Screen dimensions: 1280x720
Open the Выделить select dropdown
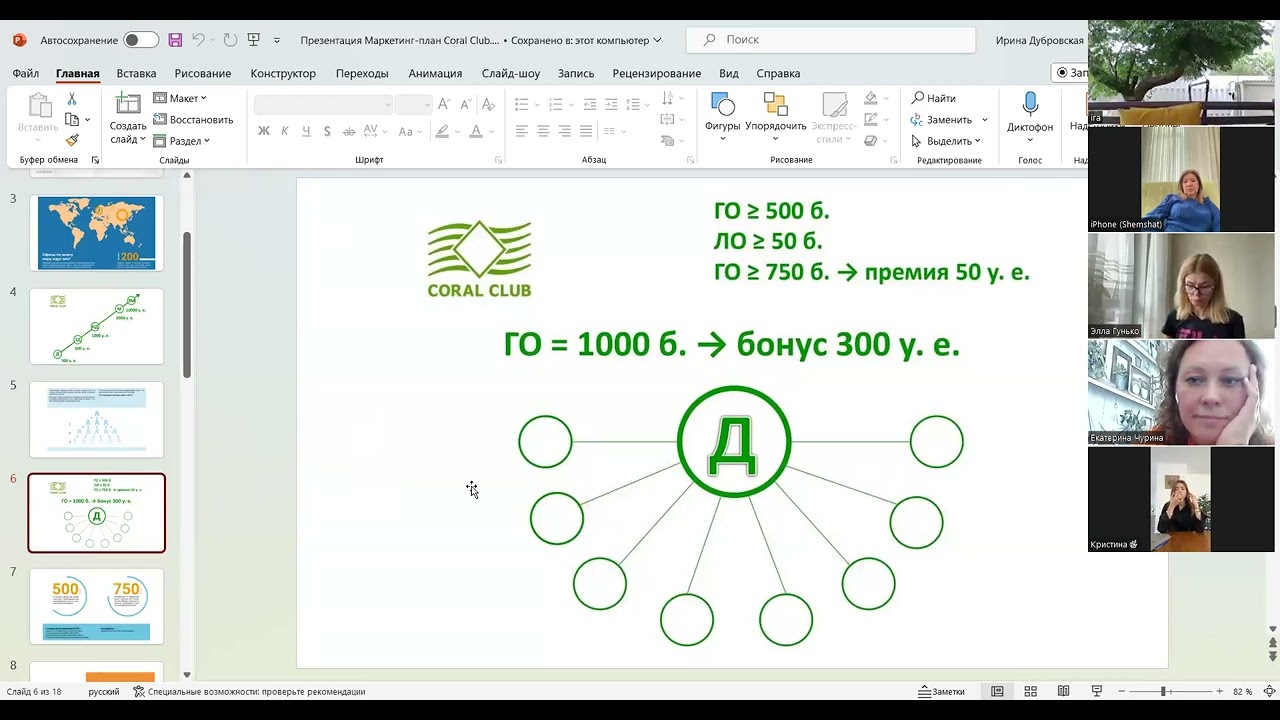[947, 141]
